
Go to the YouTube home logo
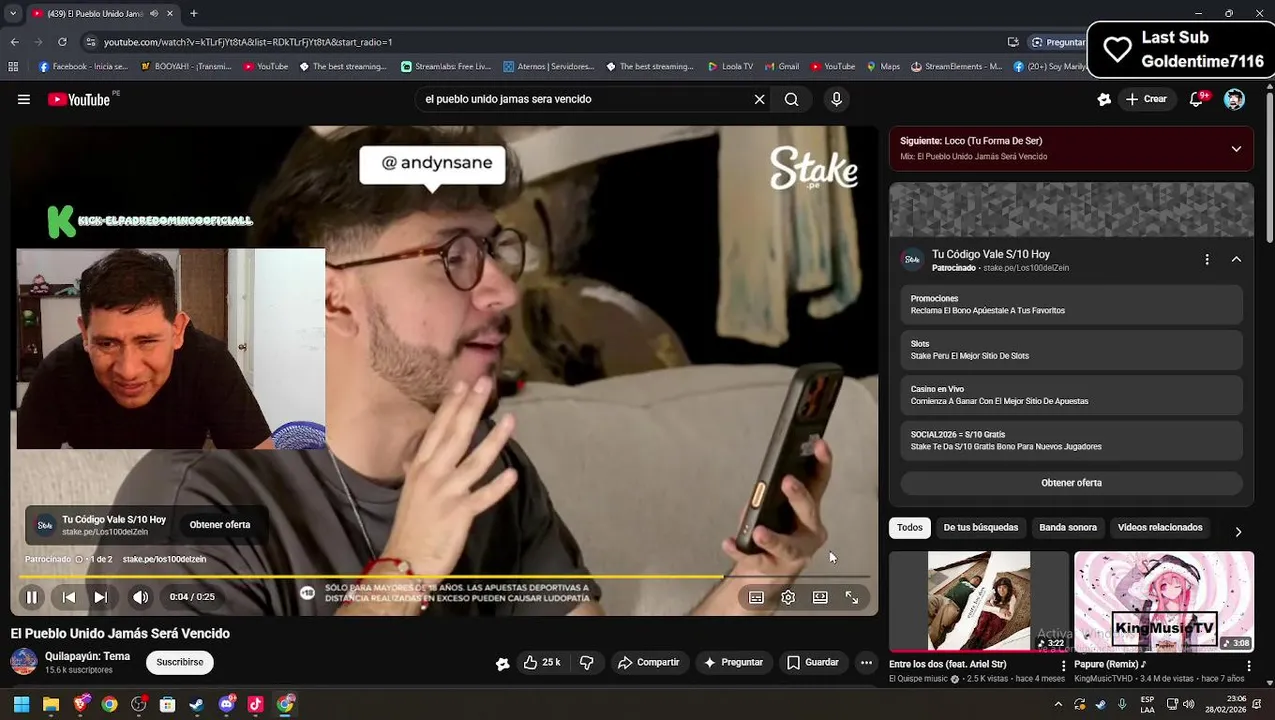click(79, 99)
